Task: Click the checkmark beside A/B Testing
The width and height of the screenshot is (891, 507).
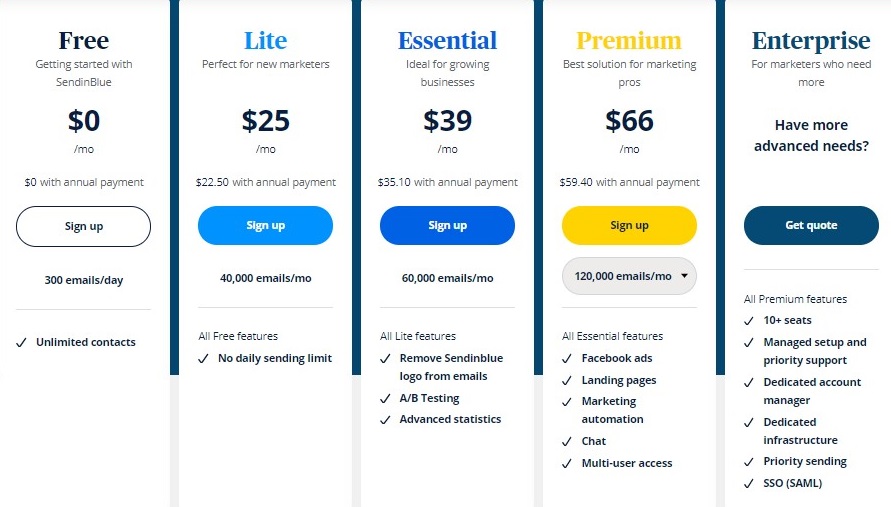Action: tap(385, 399)
